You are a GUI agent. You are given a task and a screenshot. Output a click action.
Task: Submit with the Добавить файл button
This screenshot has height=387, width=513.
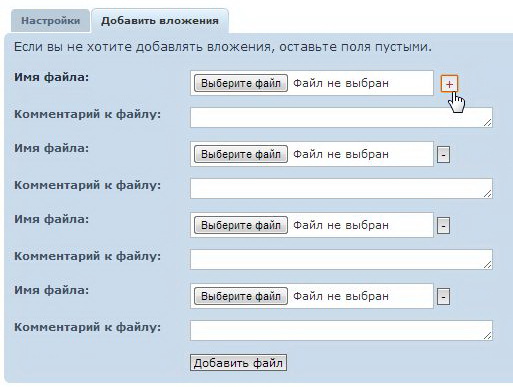(238, 363)
